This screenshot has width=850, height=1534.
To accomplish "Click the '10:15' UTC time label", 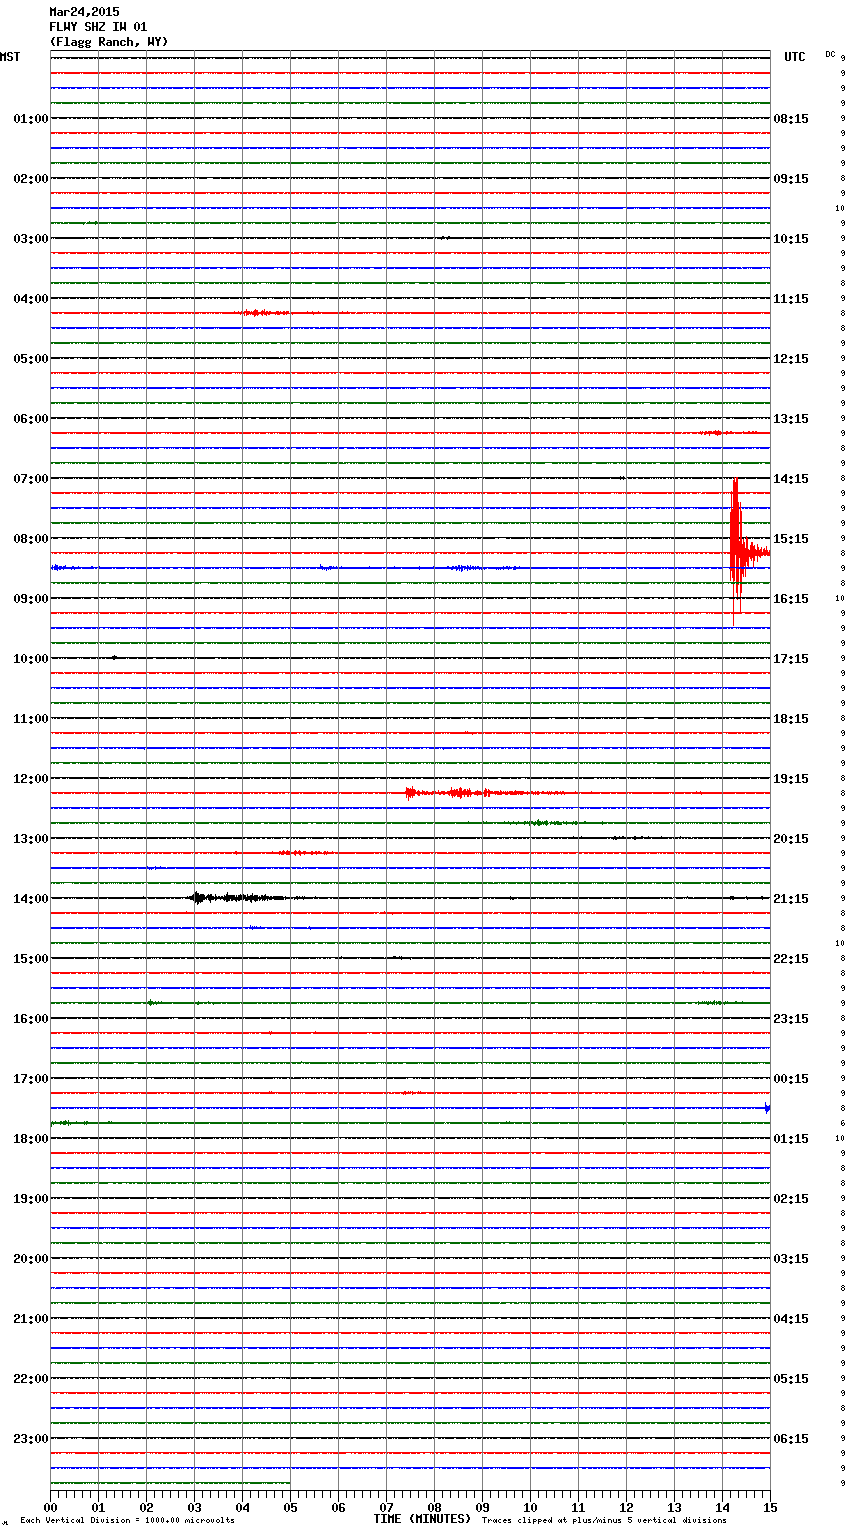I will point(791,239).
